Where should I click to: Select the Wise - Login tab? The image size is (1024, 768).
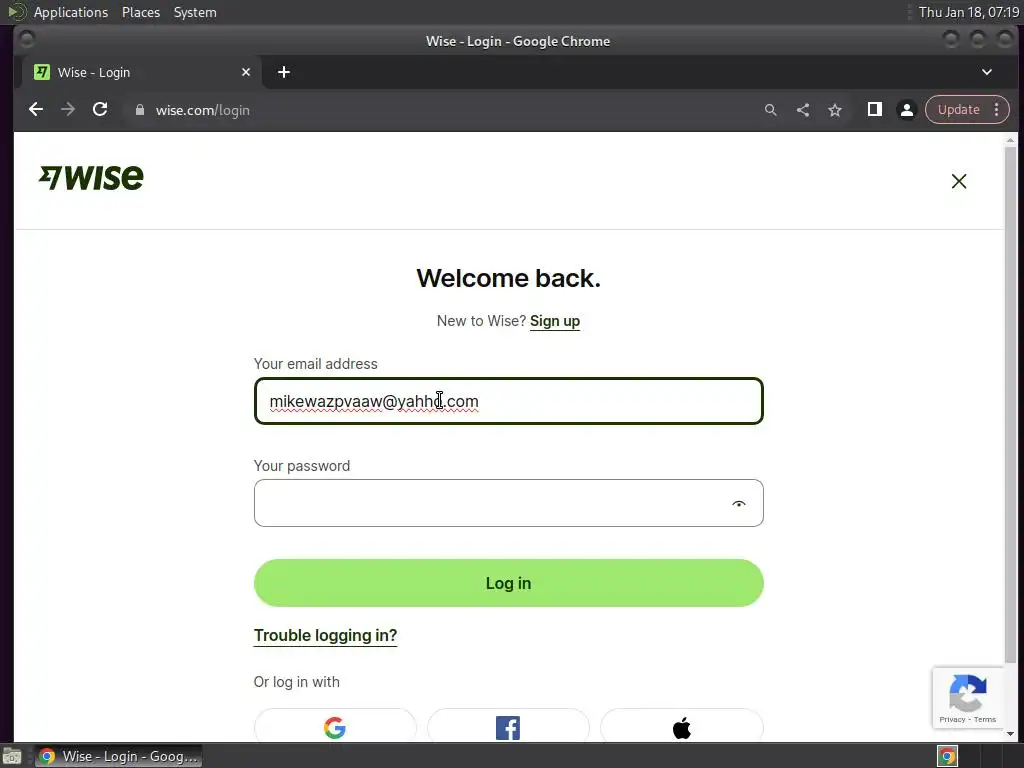click(140, 72)
